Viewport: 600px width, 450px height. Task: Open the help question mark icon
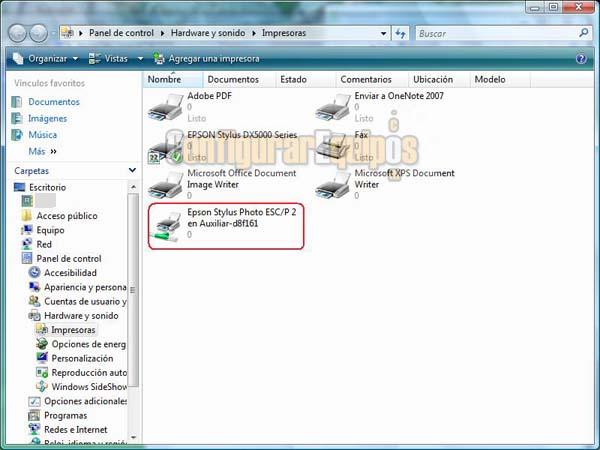click(581, 59)
